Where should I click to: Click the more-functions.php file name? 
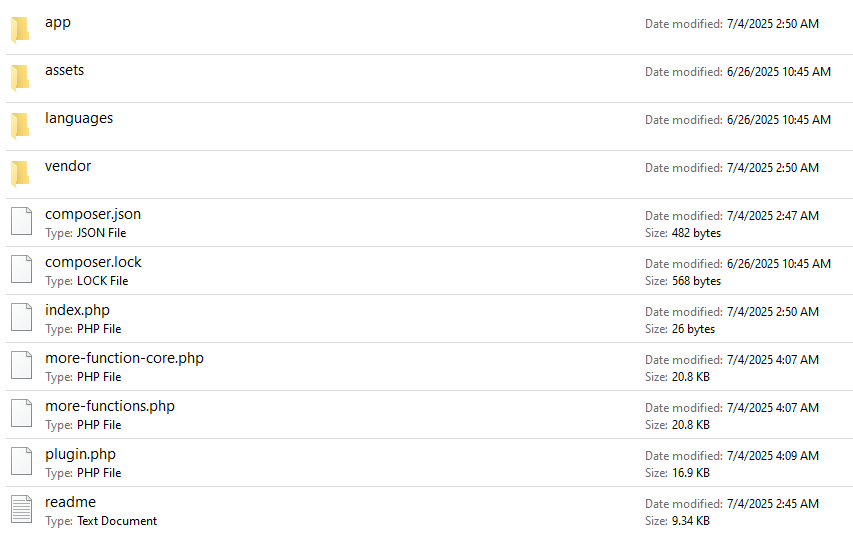click(x=110, y=406)
